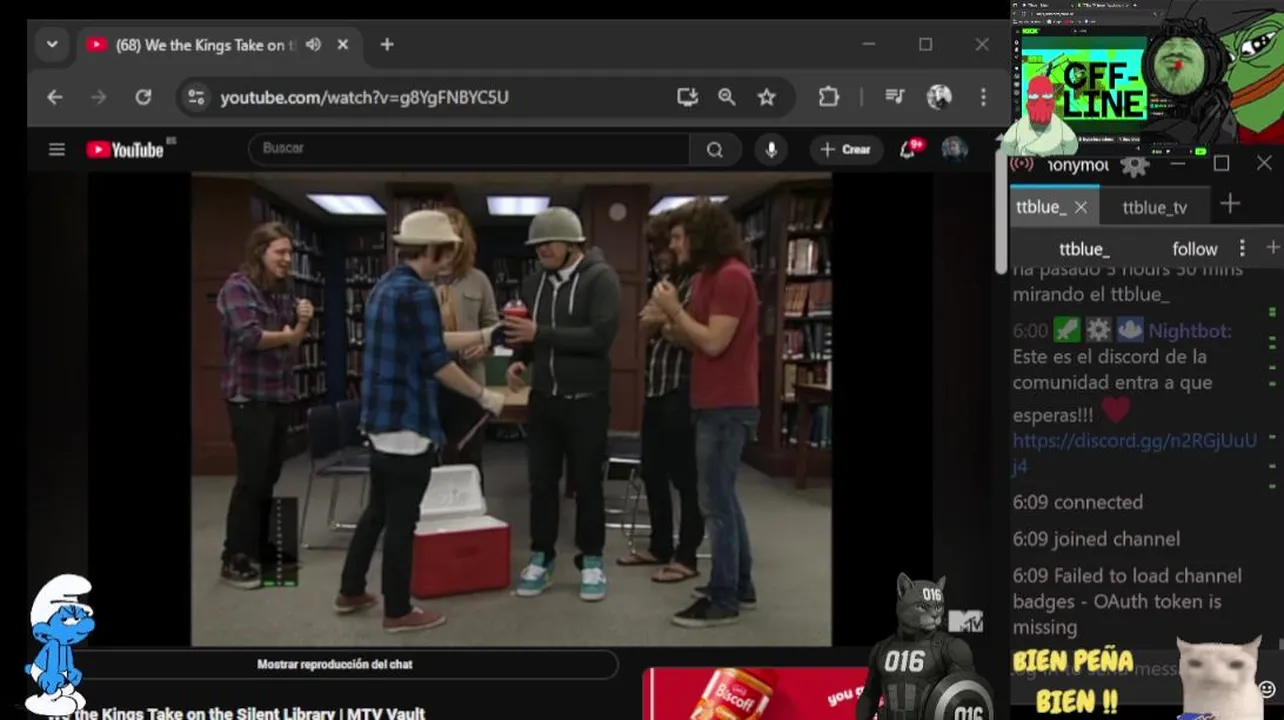This screenshot has height=720, width=1284.
Task: Open the zoom magnifier in address bar
Action: [727, 97]
